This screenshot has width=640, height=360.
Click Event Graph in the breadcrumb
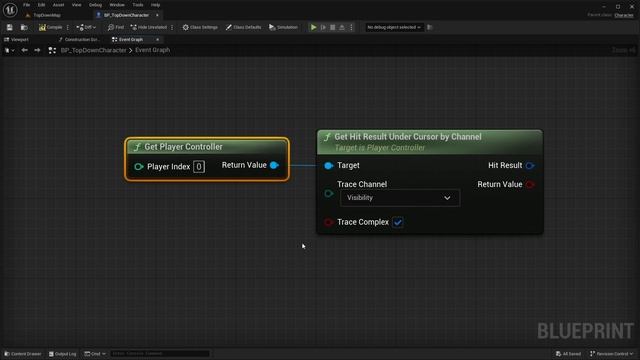[x=153, y=50]
